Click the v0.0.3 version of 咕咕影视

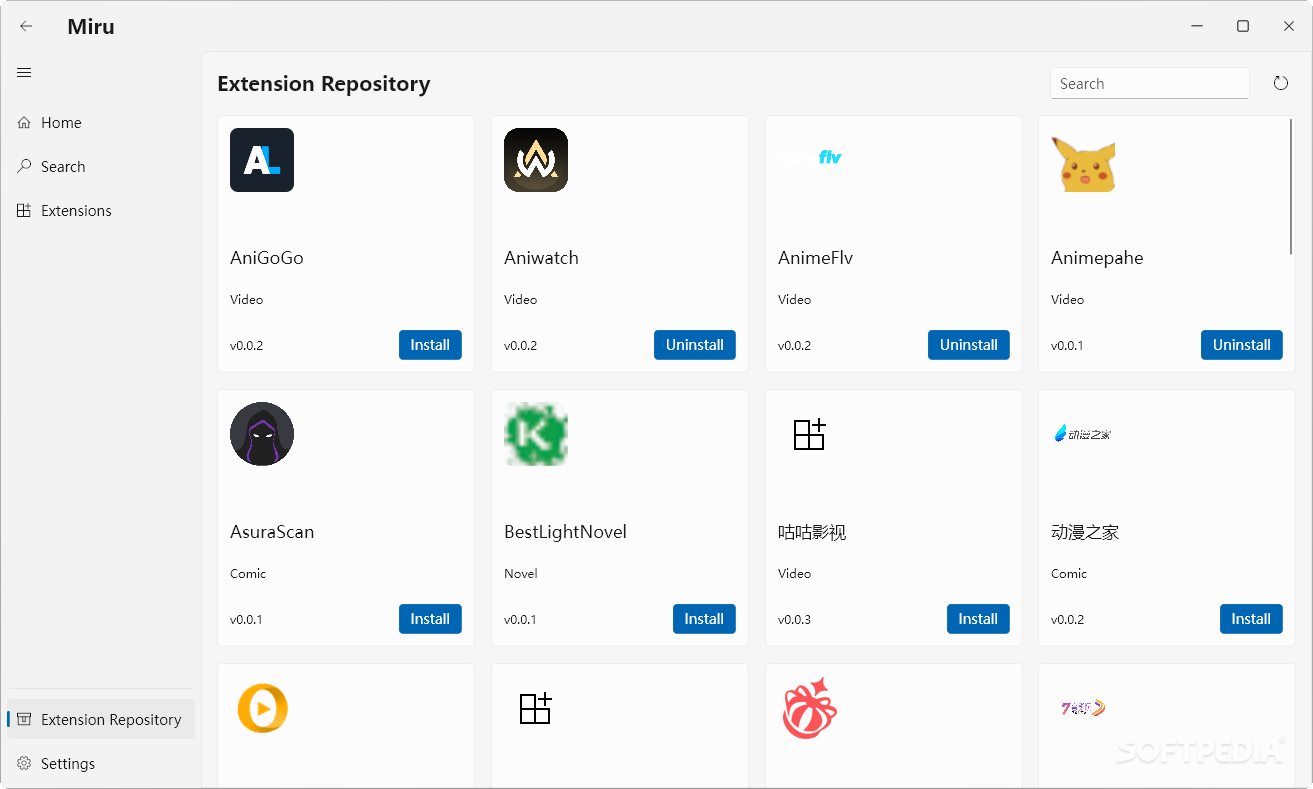(x=794, y=620)
